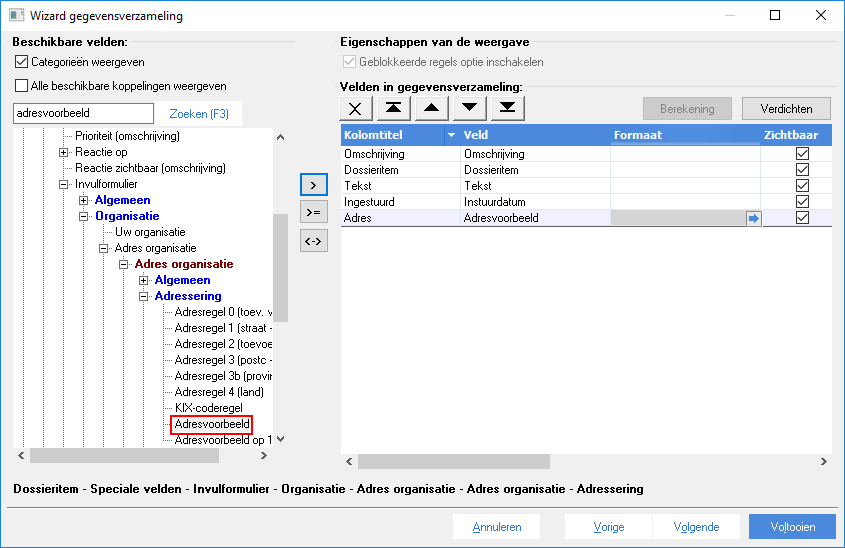Click the move down arrow icon
Screen dimensions: 845x548
[x=469, y=108]
